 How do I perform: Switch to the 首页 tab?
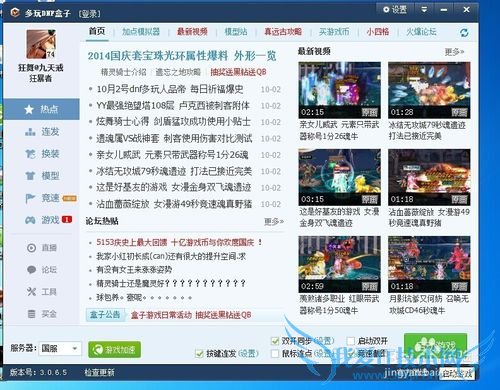click(x=97, y=31)
